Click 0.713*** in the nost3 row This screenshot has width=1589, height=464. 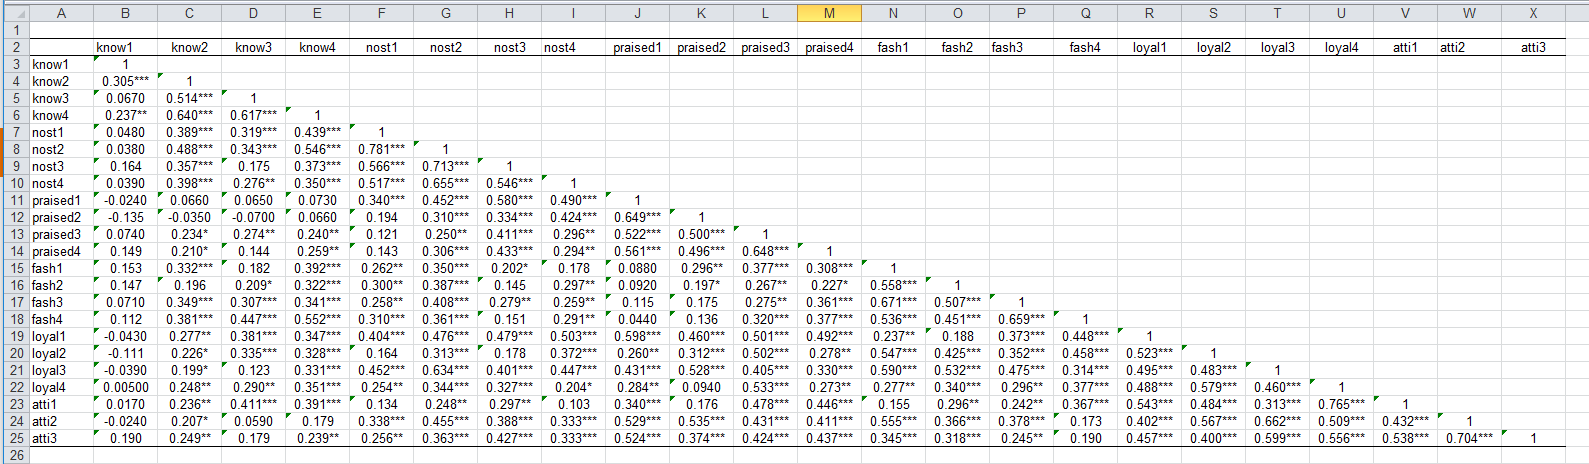tap(445, 166)
